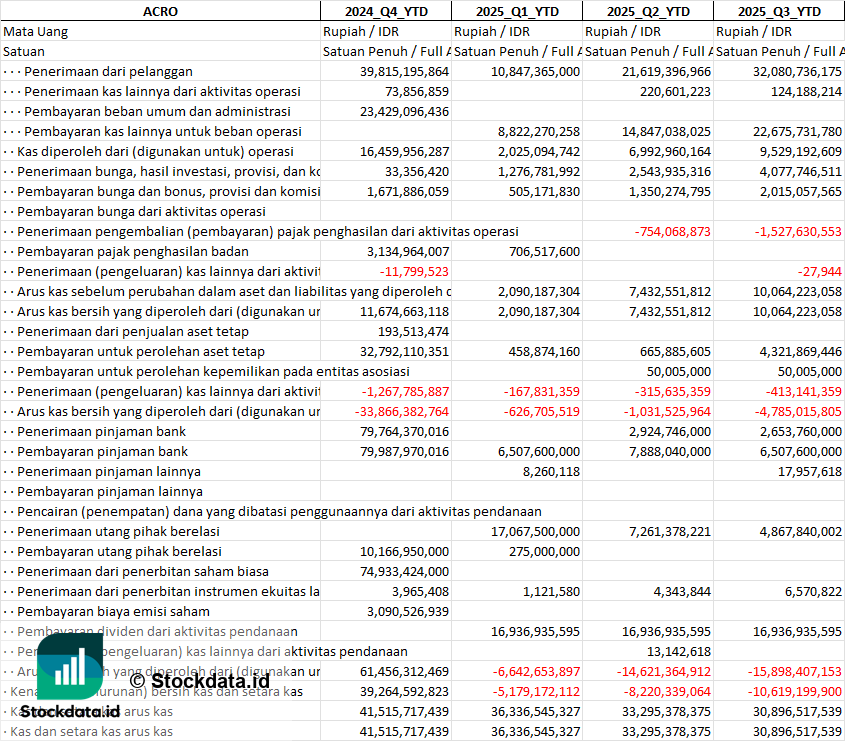Select the red value -754,068,873

click(672, 231)
